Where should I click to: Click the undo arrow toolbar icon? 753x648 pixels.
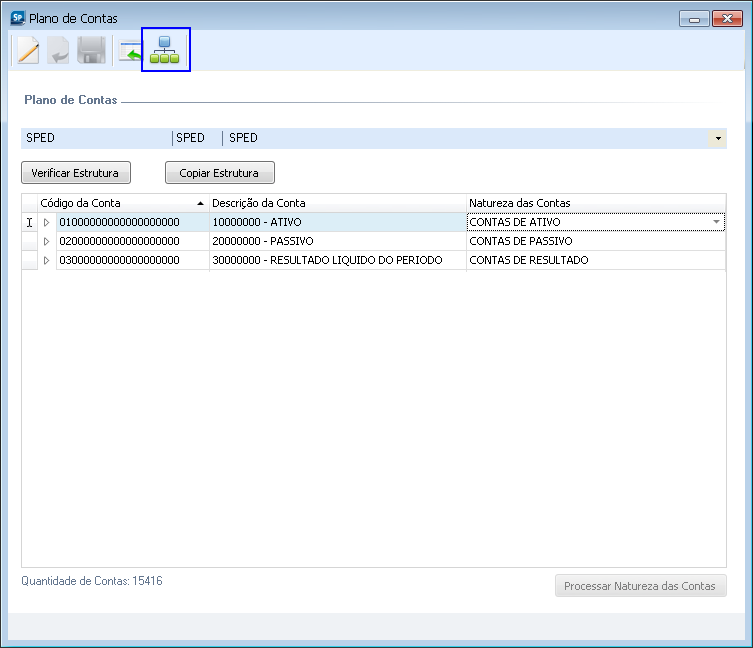pos(59,50)
